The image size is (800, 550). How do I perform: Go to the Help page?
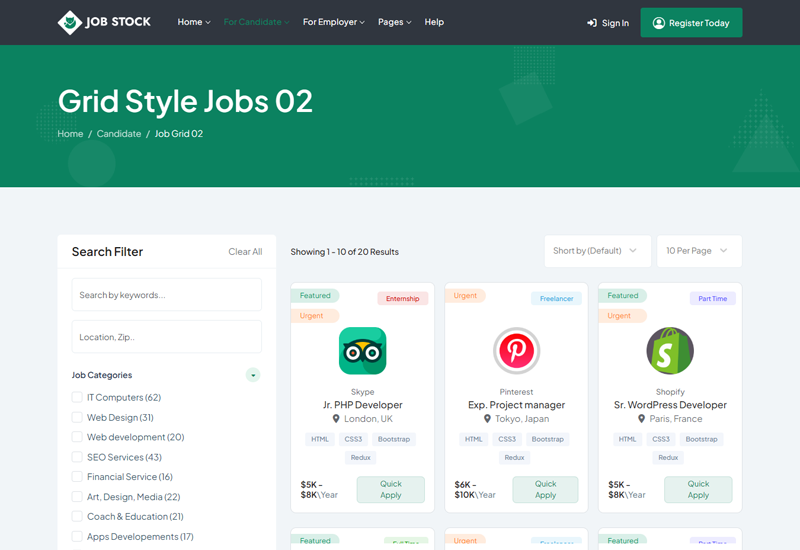coord(434,22)
